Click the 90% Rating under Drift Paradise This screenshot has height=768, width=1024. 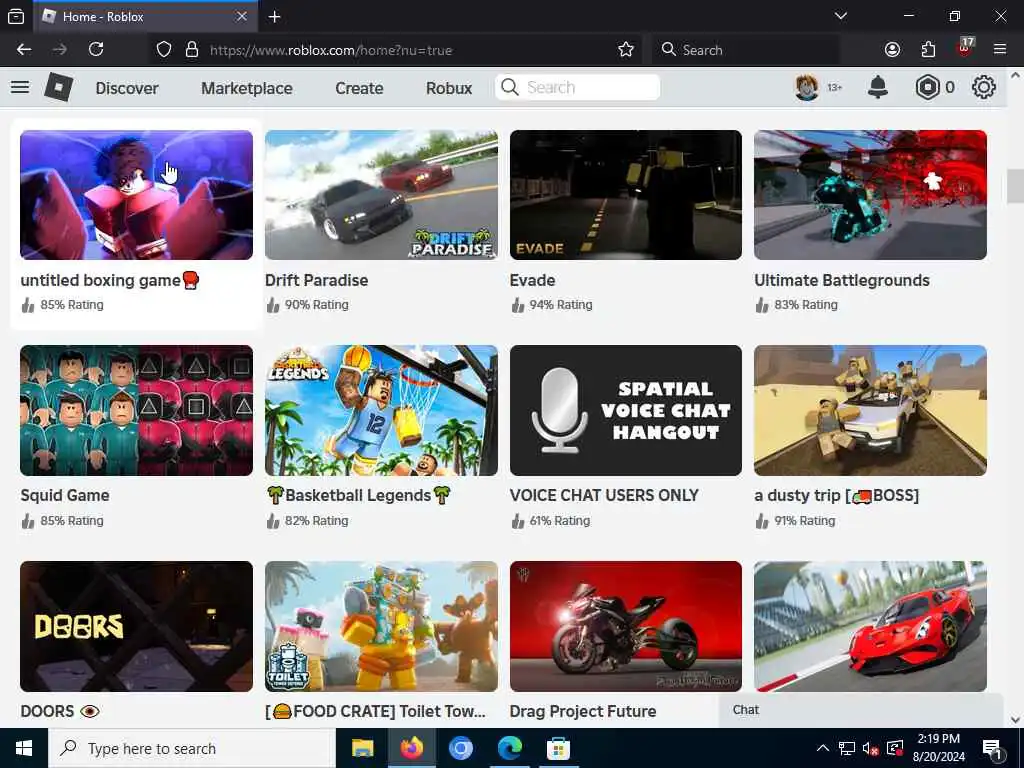tap(317, 305)
